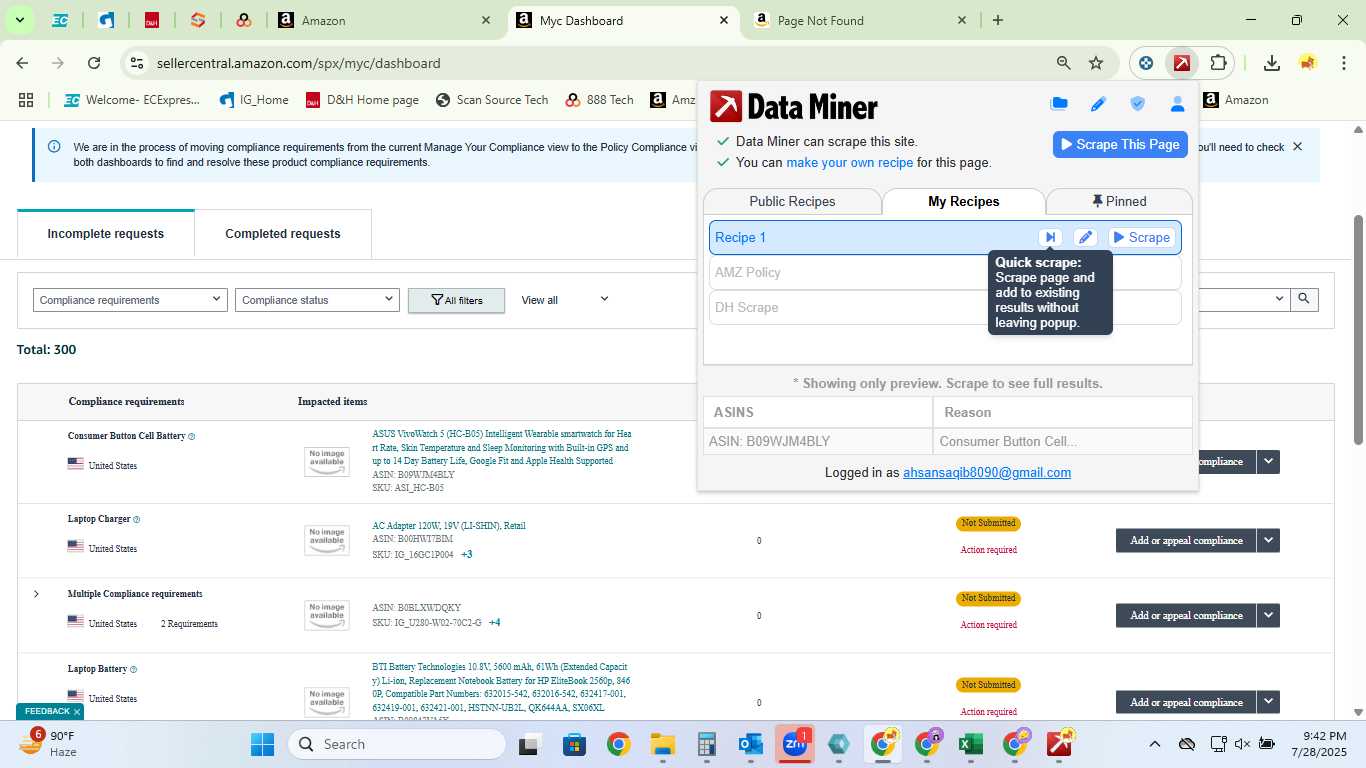This screenshot has height=768, width=1366.
Task: Open the bookmarks apps grid icon
Action: pyautogui.click(x=26, y=100)
